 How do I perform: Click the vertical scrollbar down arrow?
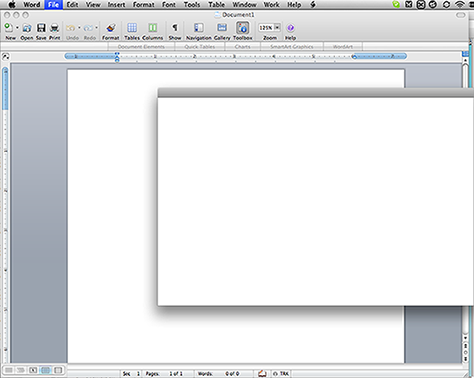click(466, 338)
